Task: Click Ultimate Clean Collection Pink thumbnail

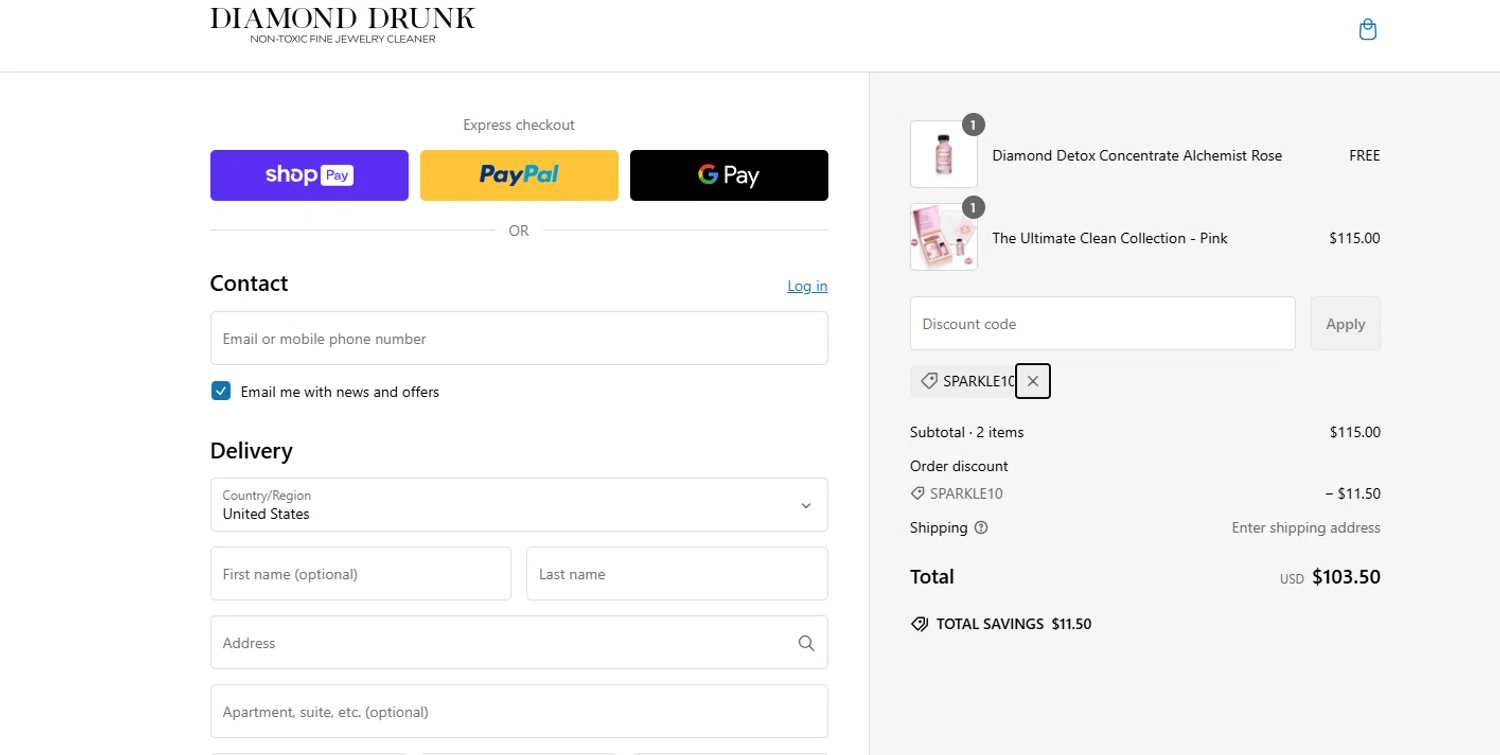Action: (x=944, y=237)
